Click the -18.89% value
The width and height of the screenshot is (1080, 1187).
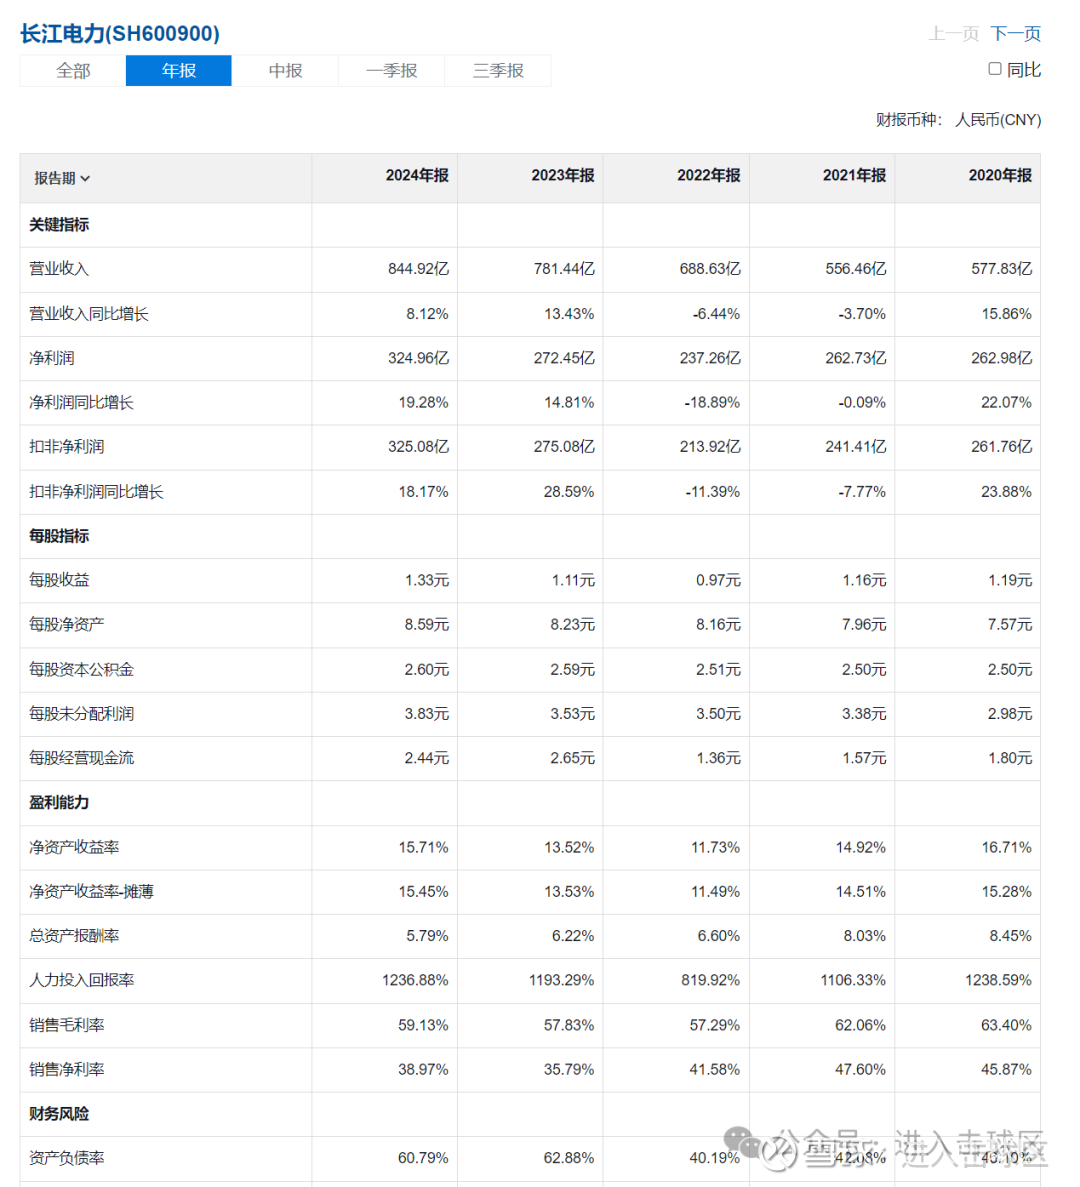click(x=712, y=403)
